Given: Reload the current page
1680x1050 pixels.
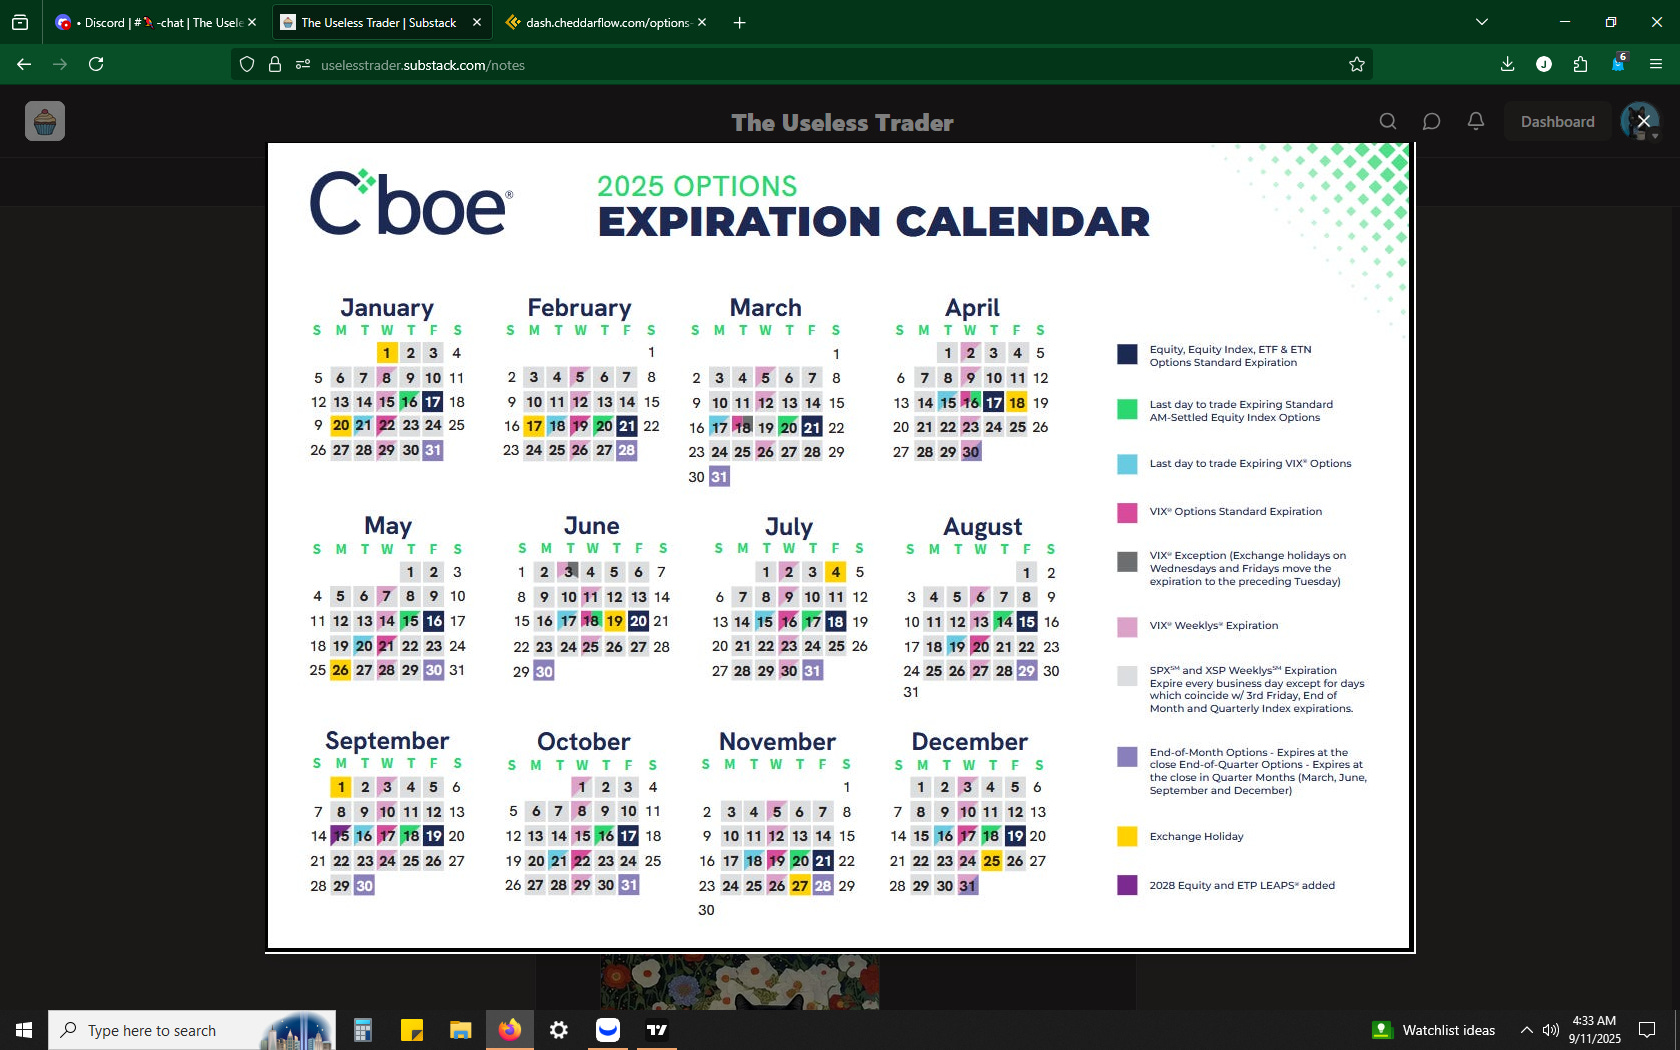Looking at the screenshot, I should 96,64.
